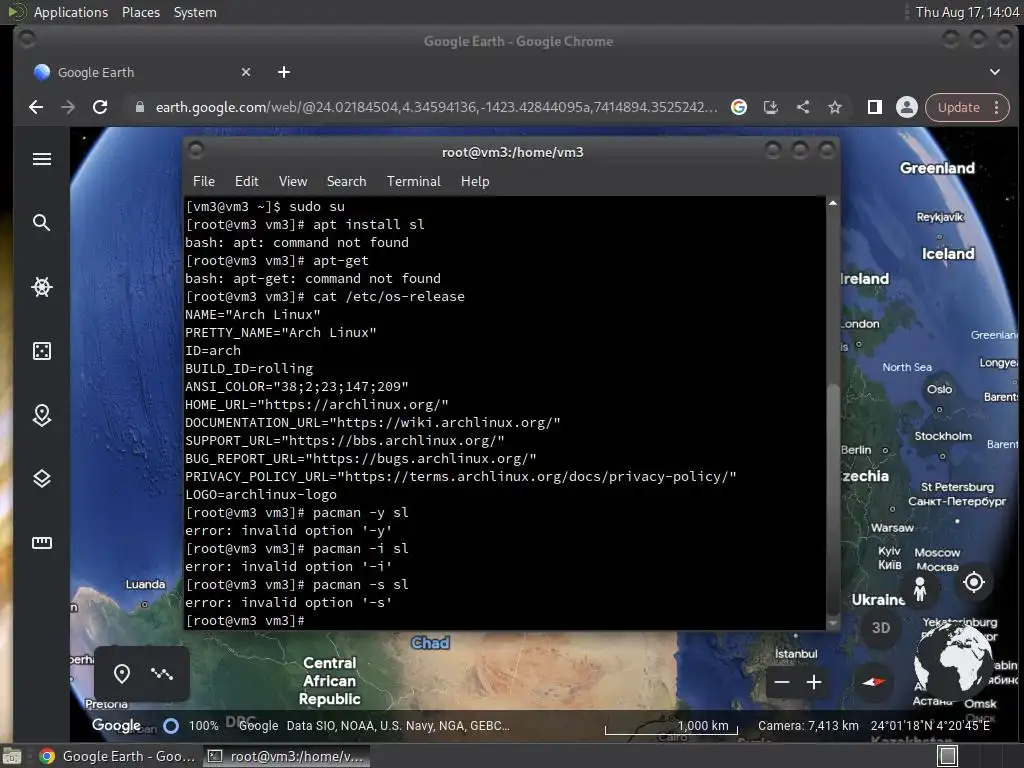Click the Update button in Chrome

958,107
